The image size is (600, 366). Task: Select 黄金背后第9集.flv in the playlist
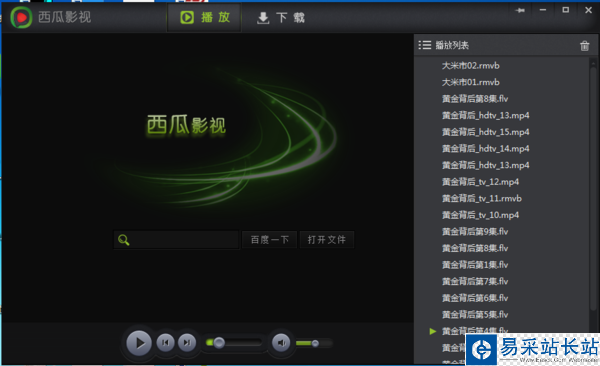475,232
